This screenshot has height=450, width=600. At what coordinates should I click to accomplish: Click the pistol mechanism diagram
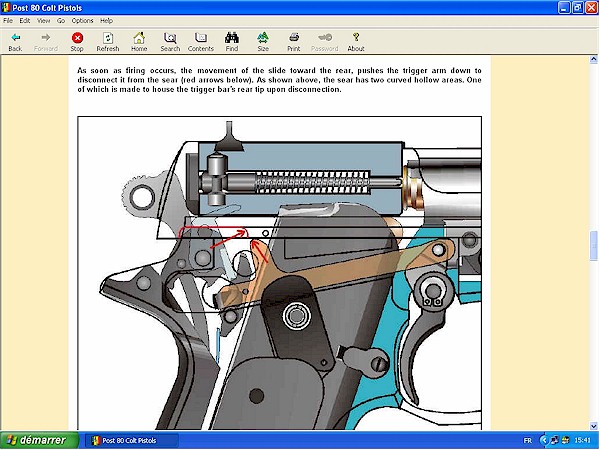pyautogui.click(x=279, y=273)
